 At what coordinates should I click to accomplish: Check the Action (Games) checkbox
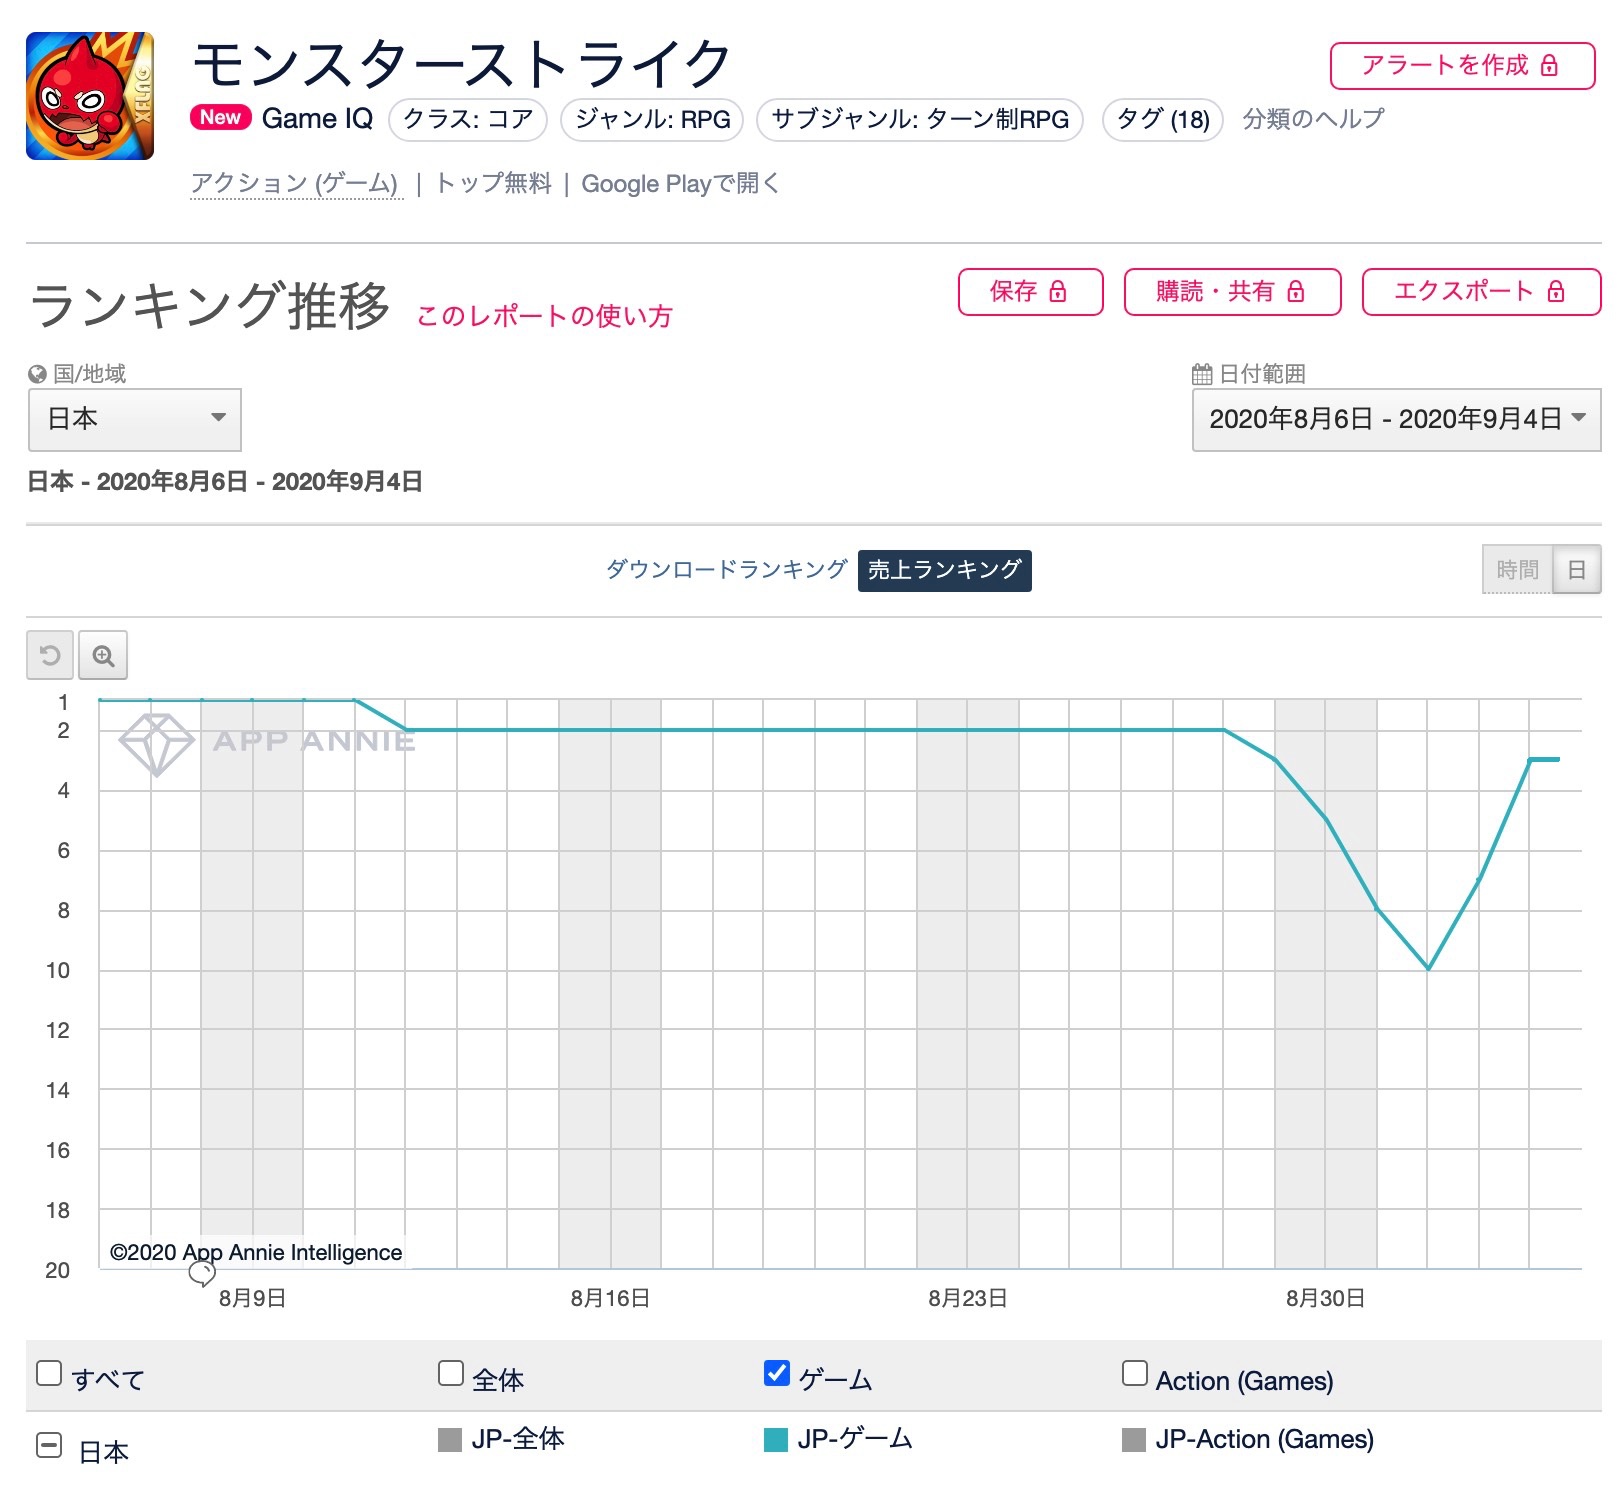[1135, 1373]
